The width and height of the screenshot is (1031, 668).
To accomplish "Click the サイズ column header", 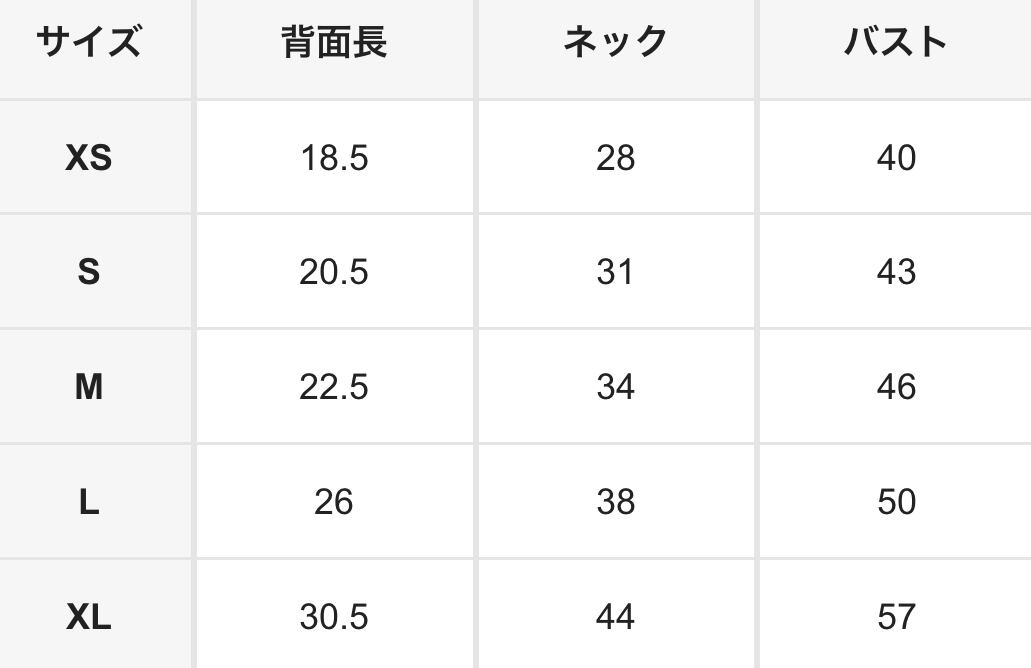I will 88,42.
